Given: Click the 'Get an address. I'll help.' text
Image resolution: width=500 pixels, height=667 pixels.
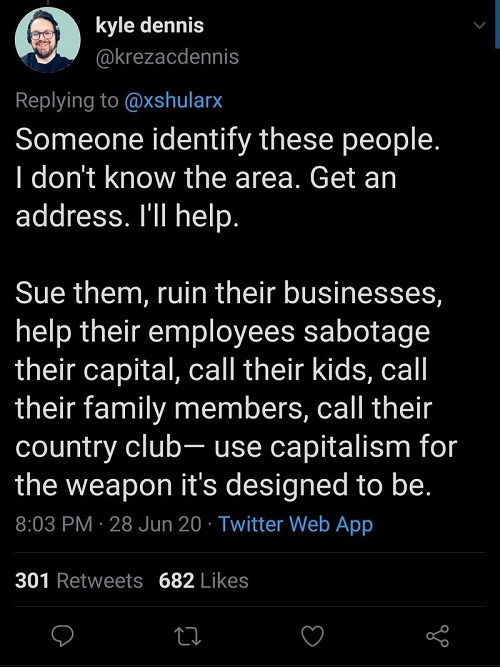Looking at the screenshot, I should point(206,197).
